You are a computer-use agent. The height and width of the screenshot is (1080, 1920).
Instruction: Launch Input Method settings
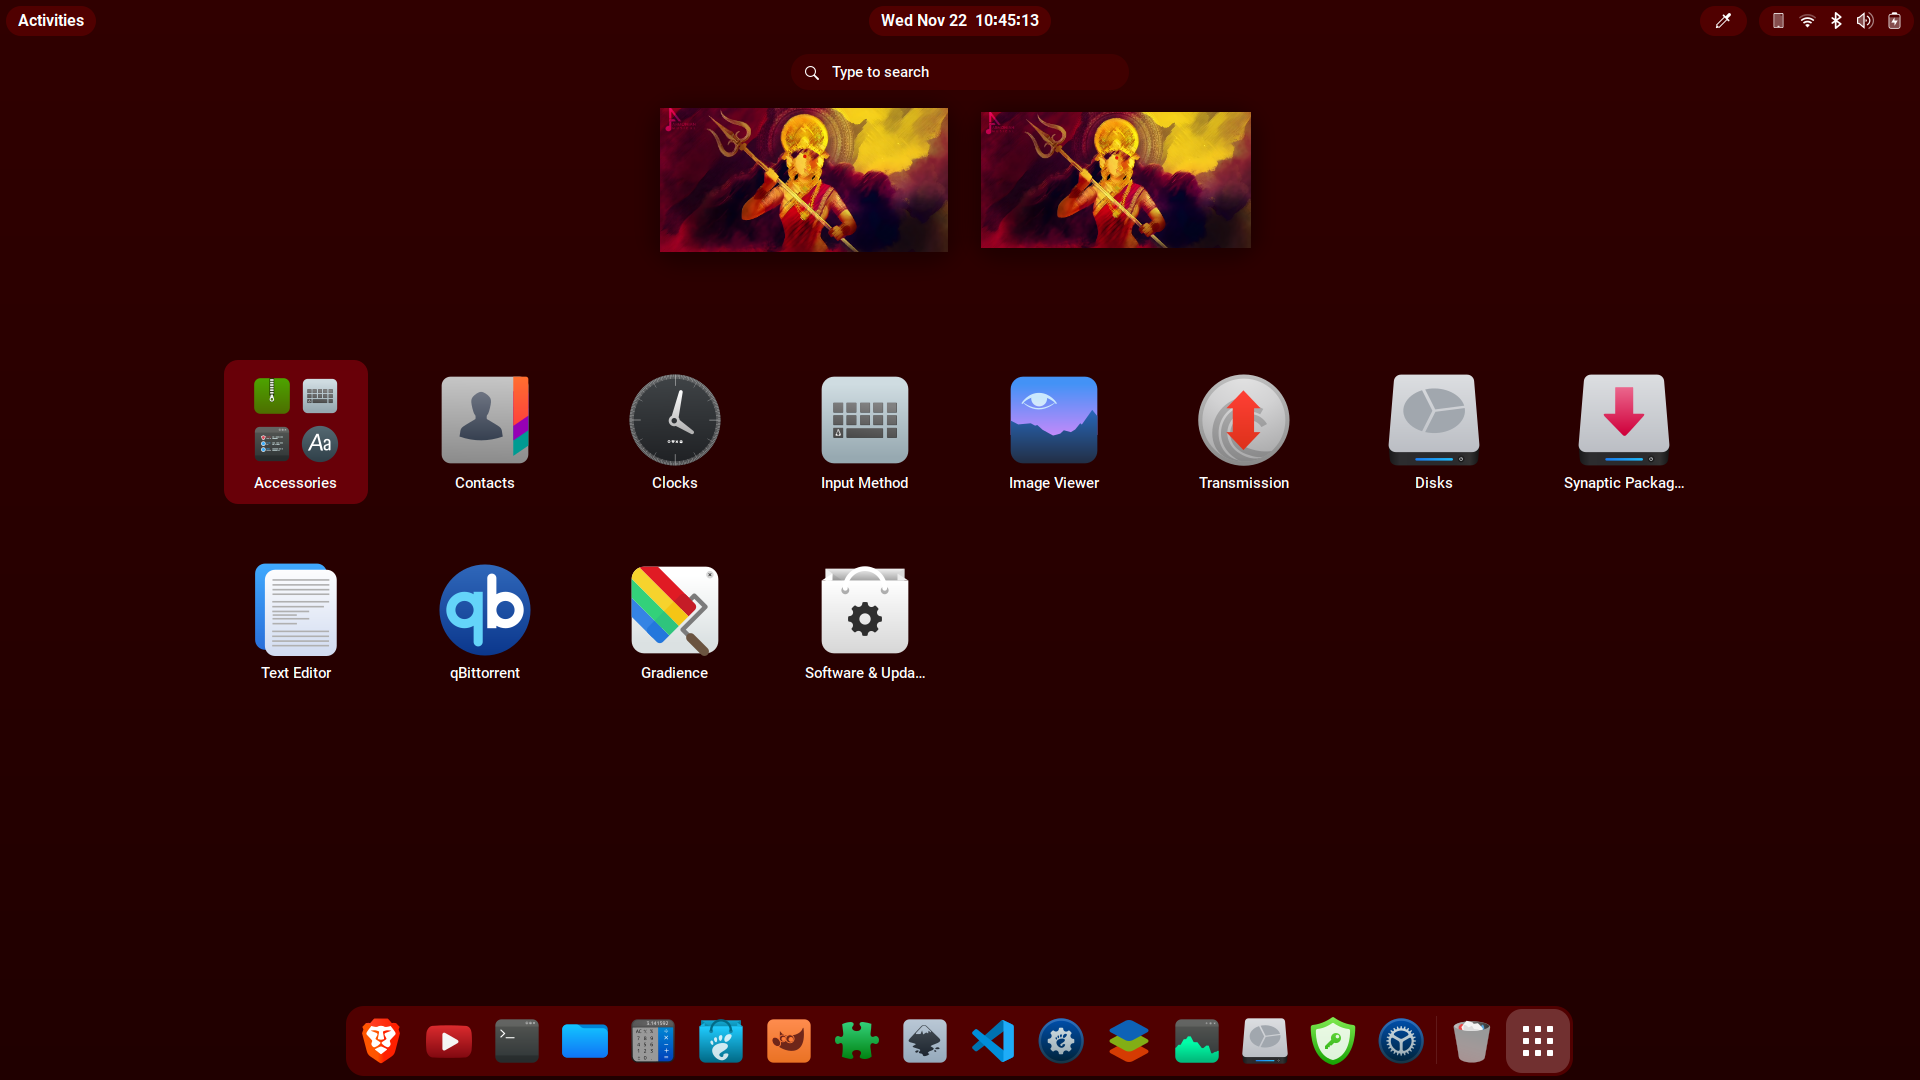tap(865, 432)
